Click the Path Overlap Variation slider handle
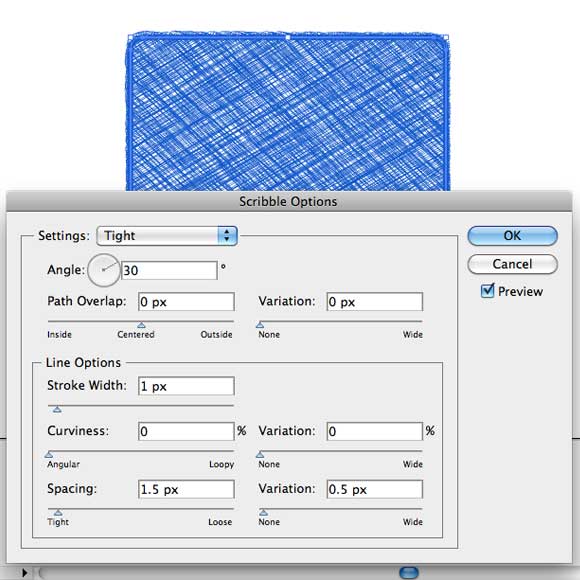 coord(260,325)
